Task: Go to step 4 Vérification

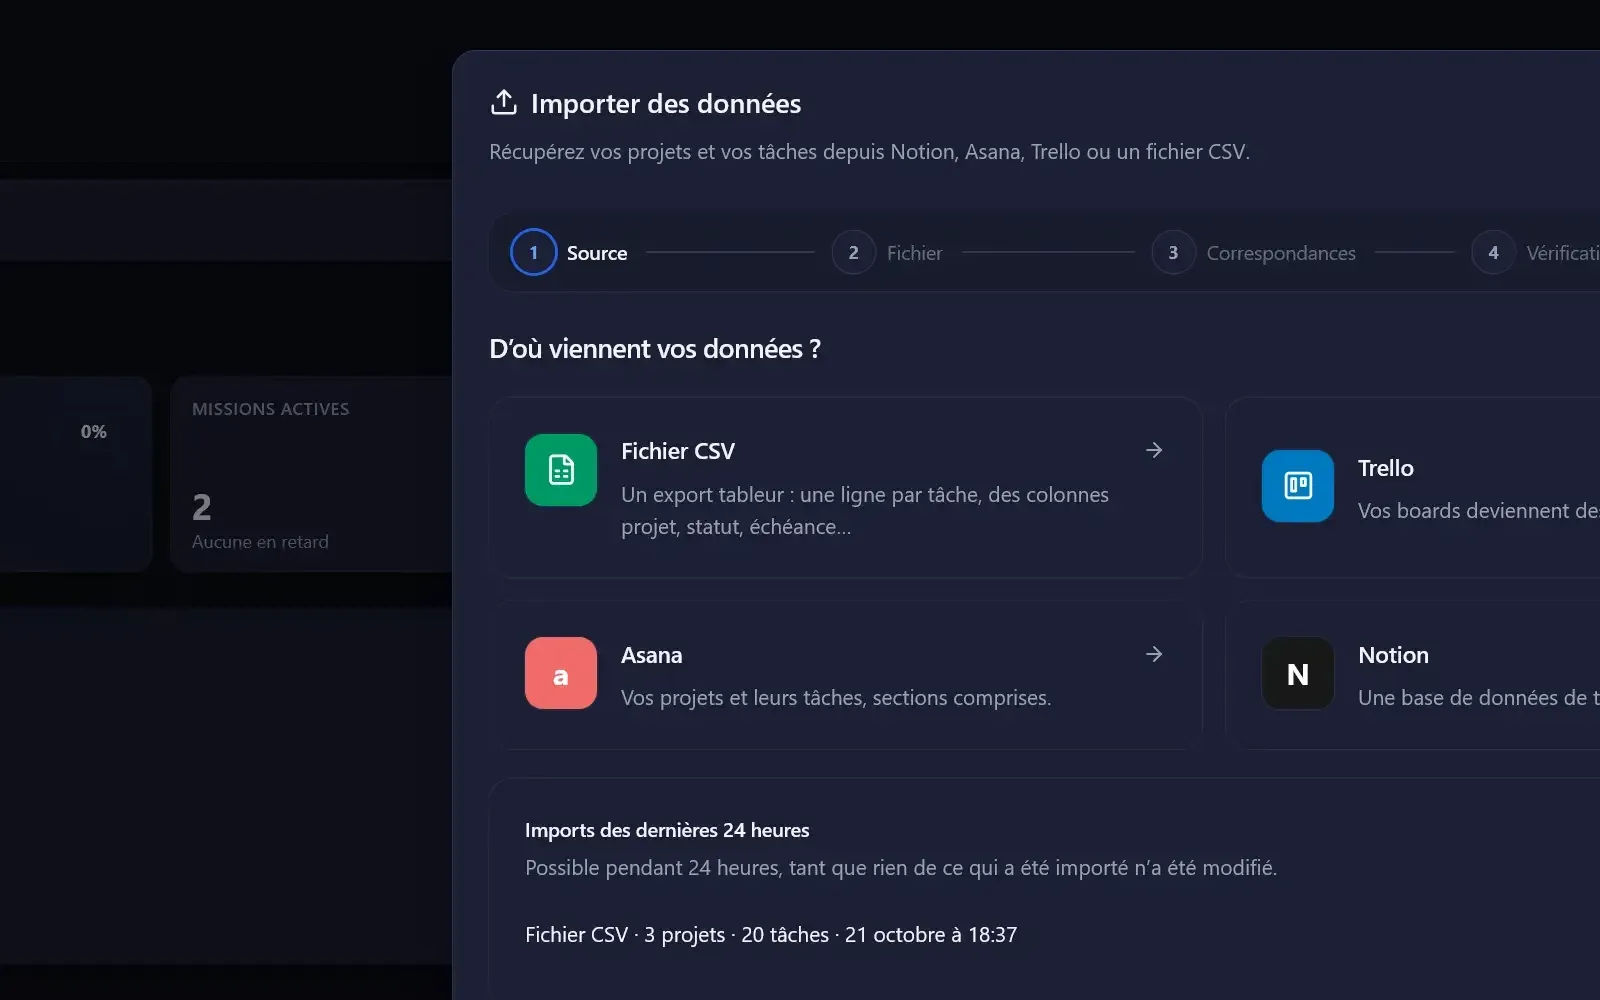Action: 1535,253
